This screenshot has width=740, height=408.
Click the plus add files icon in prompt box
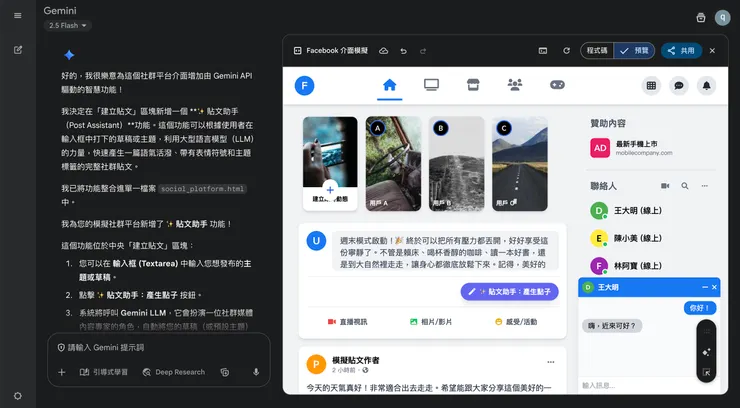[x=61, y=372]
